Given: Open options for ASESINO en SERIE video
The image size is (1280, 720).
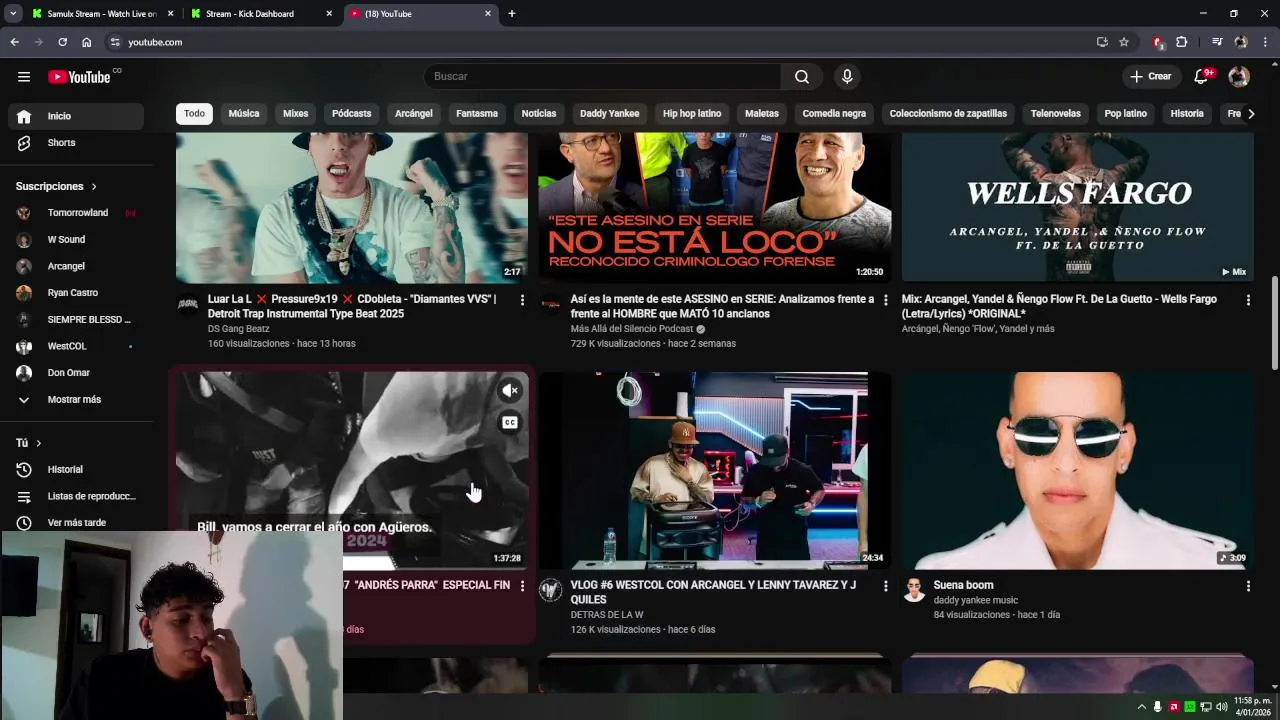Looking at the screenshot, I should click(x=885, y=300).
